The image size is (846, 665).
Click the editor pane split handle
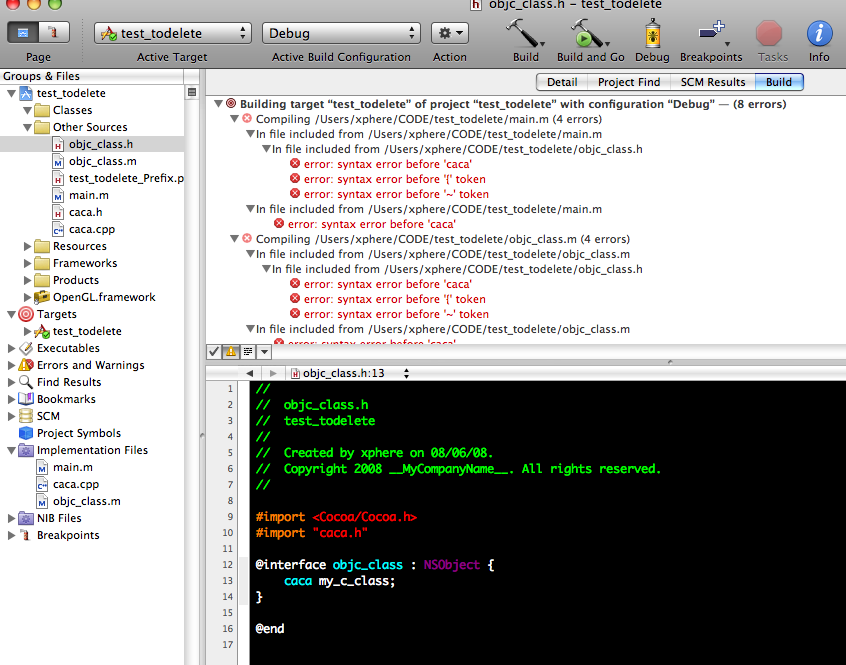[670, 362]
